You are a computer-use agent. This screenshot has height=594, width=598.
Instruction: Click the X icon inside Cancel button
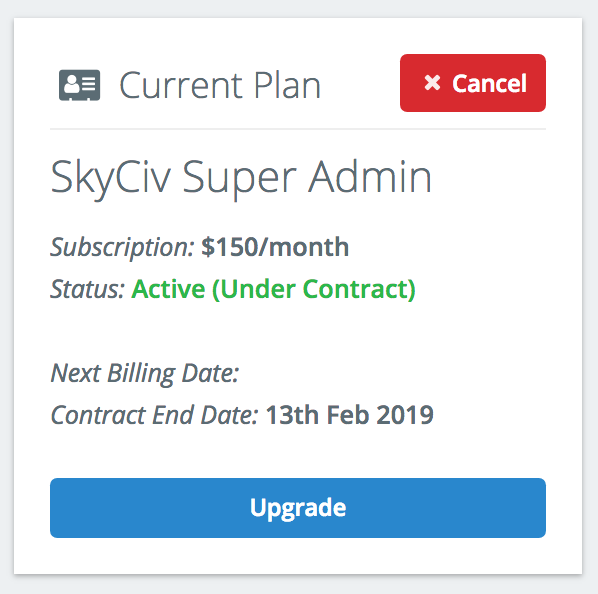click(x=432, y=83)
